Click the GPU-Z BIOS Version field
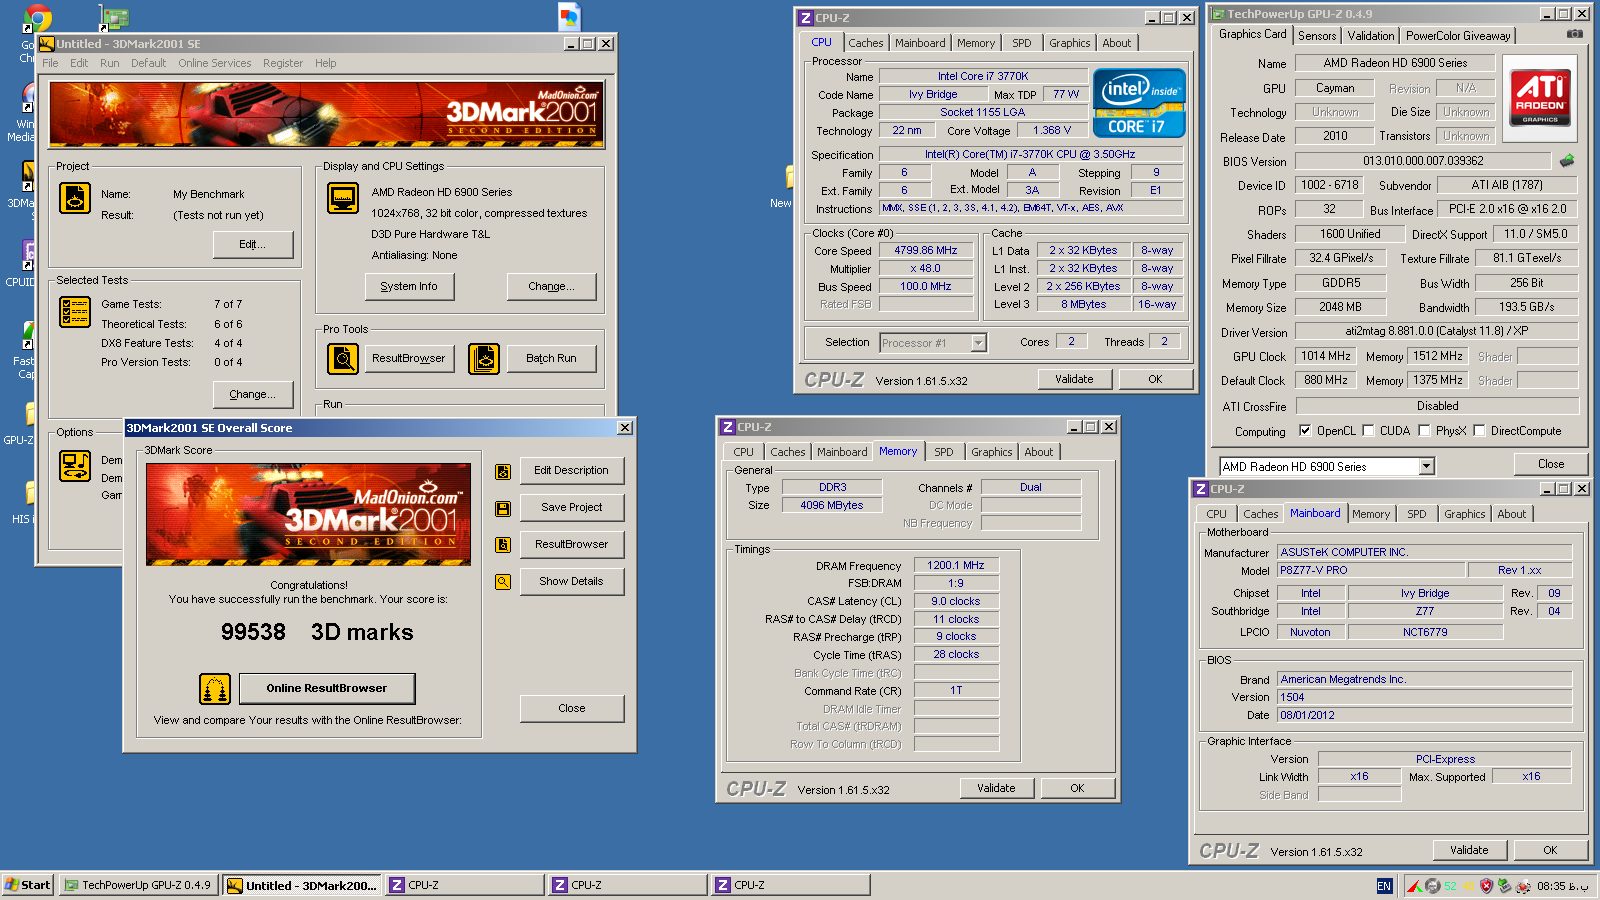Image resolution: width=1600 pixels, height=900 pixels. (1423, 161)
